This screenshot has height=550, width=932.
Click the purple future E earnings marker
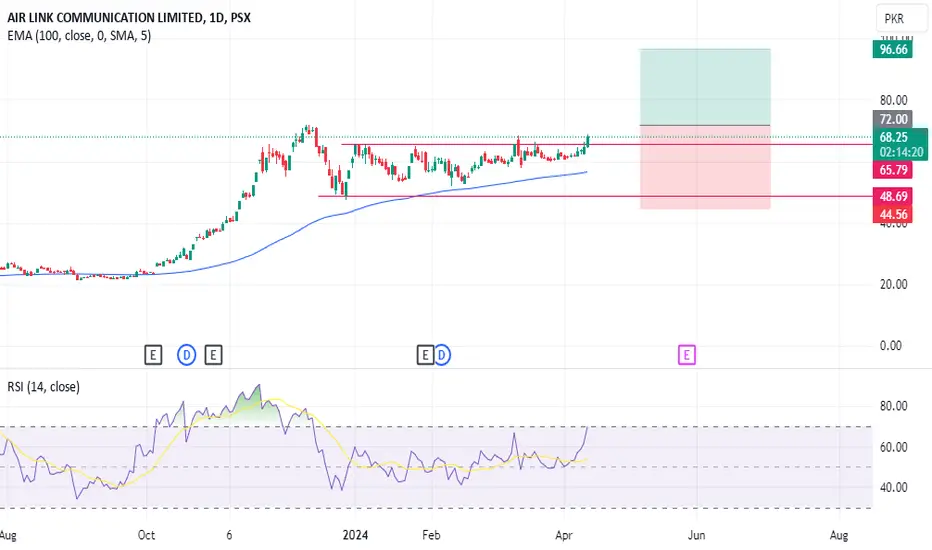[687, 355]
